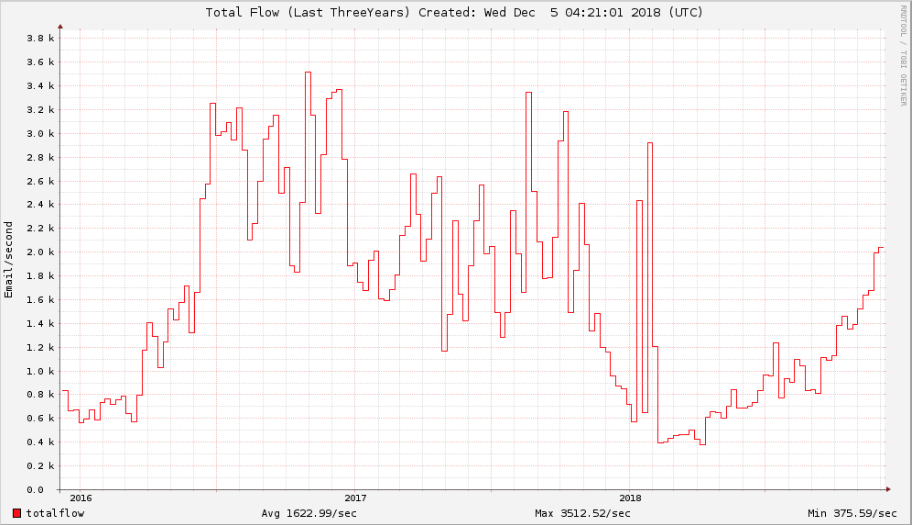This screenshot has width=912, height=525.
Task: Click the chart title Total Flow text
Action: tap(242, 12)
